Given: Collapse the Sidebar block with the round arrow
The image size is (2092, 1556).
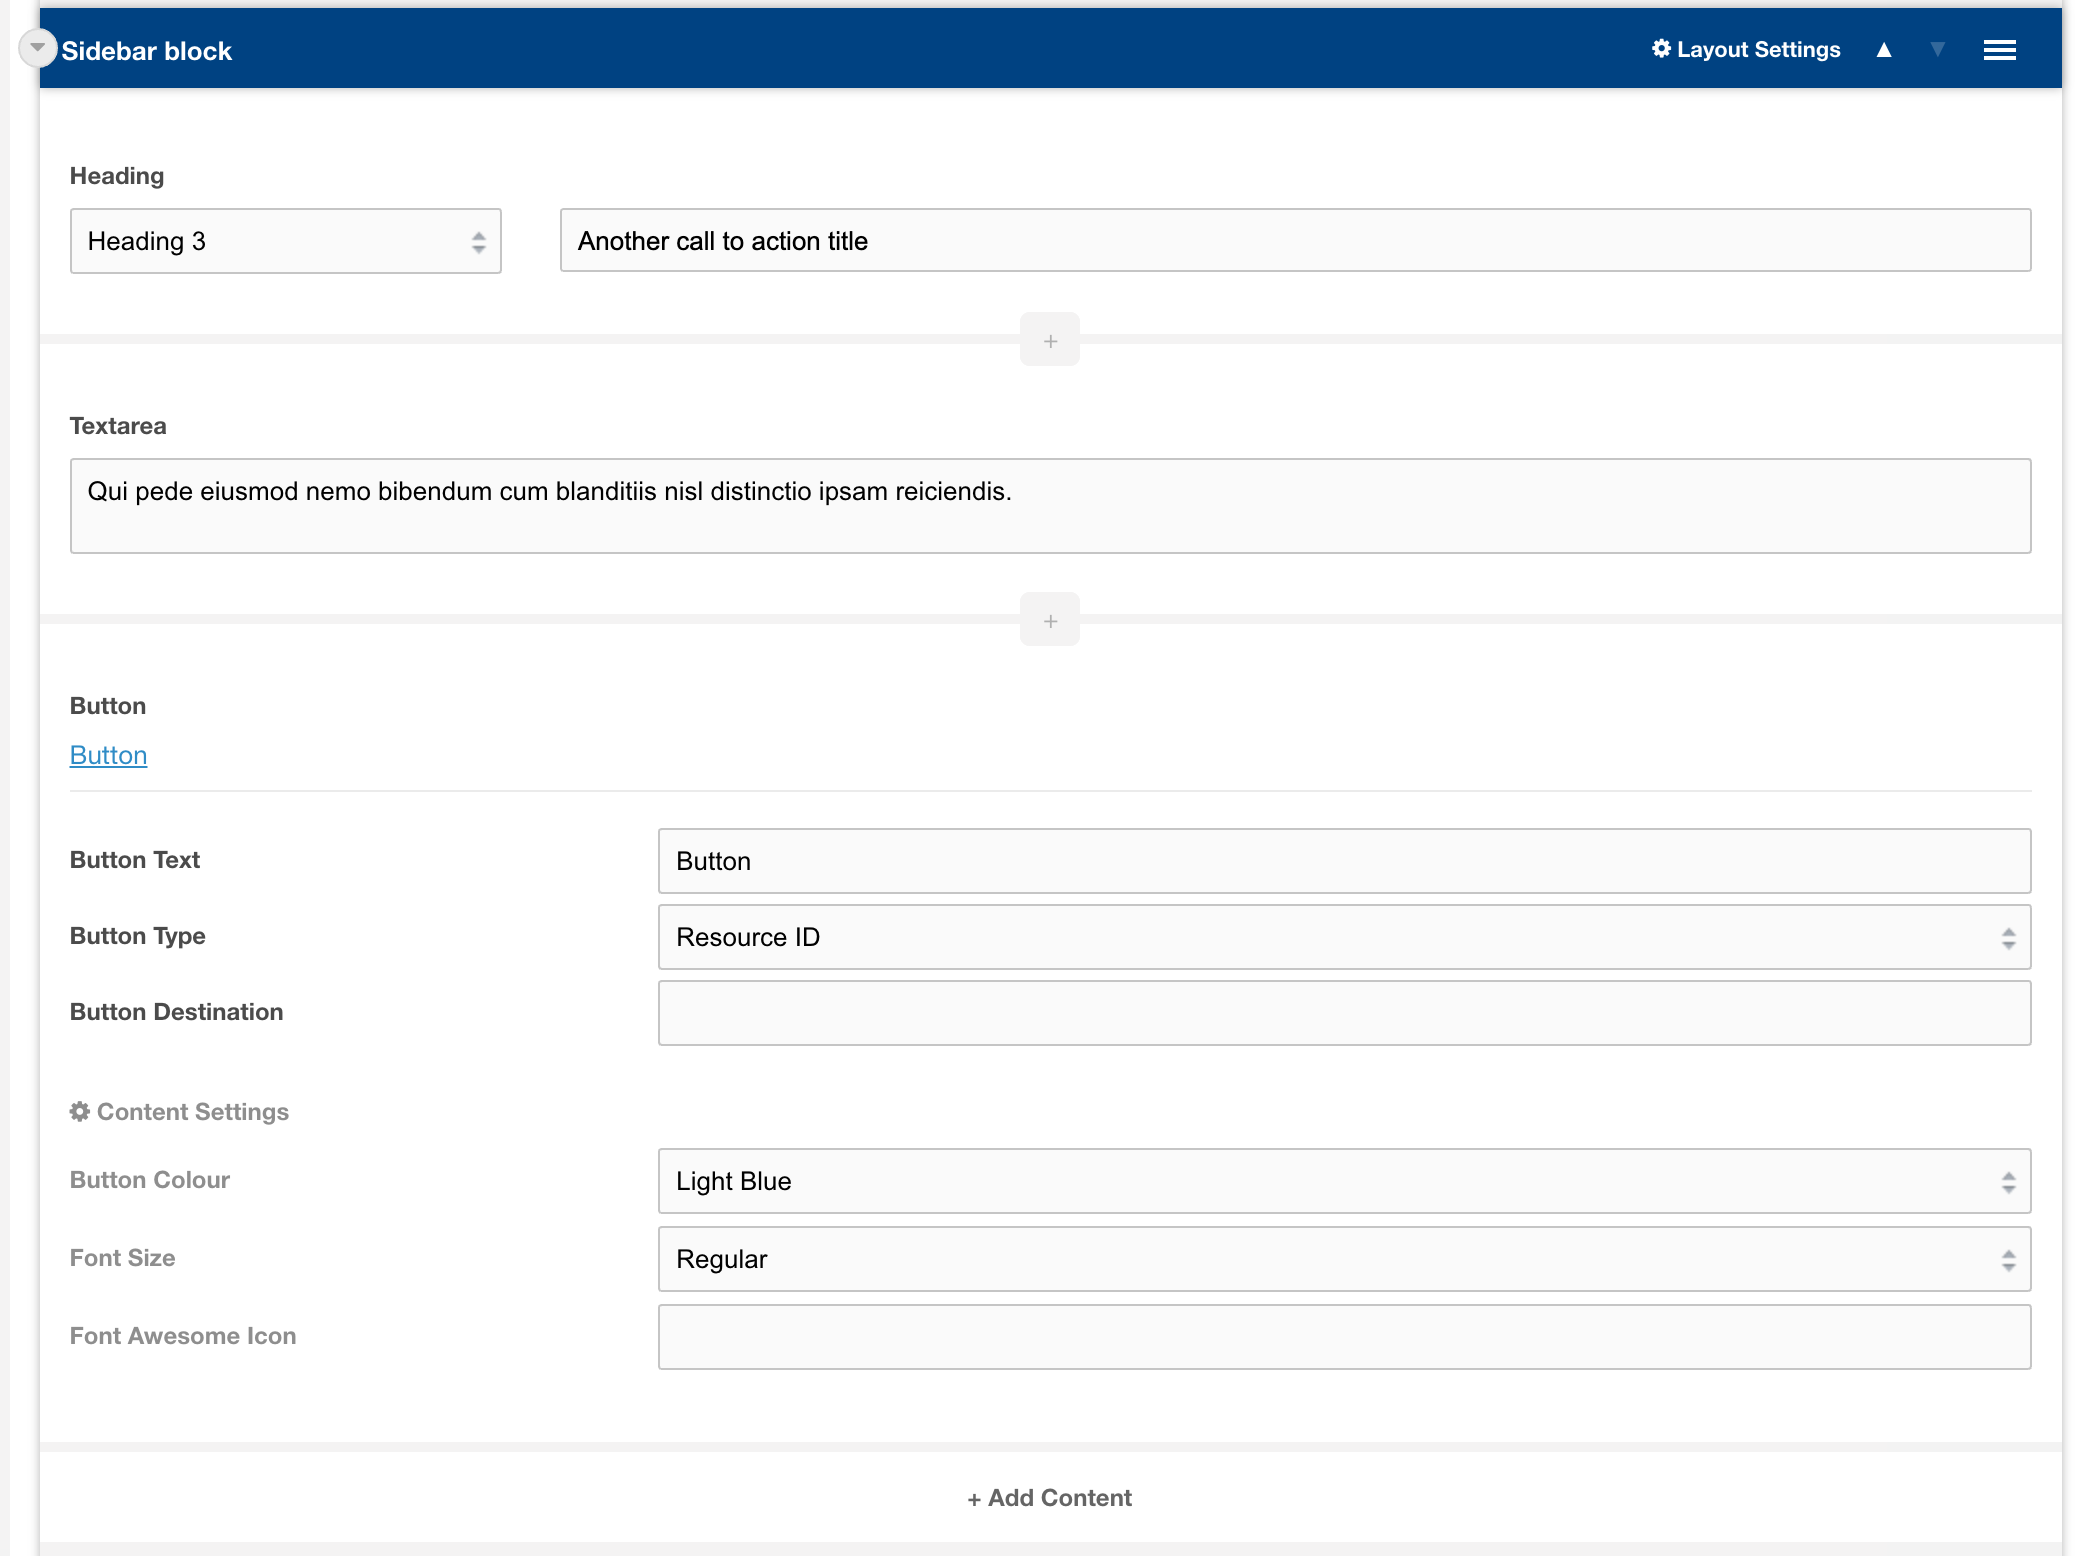Looking at the screenshot, I should coord(37,48).
